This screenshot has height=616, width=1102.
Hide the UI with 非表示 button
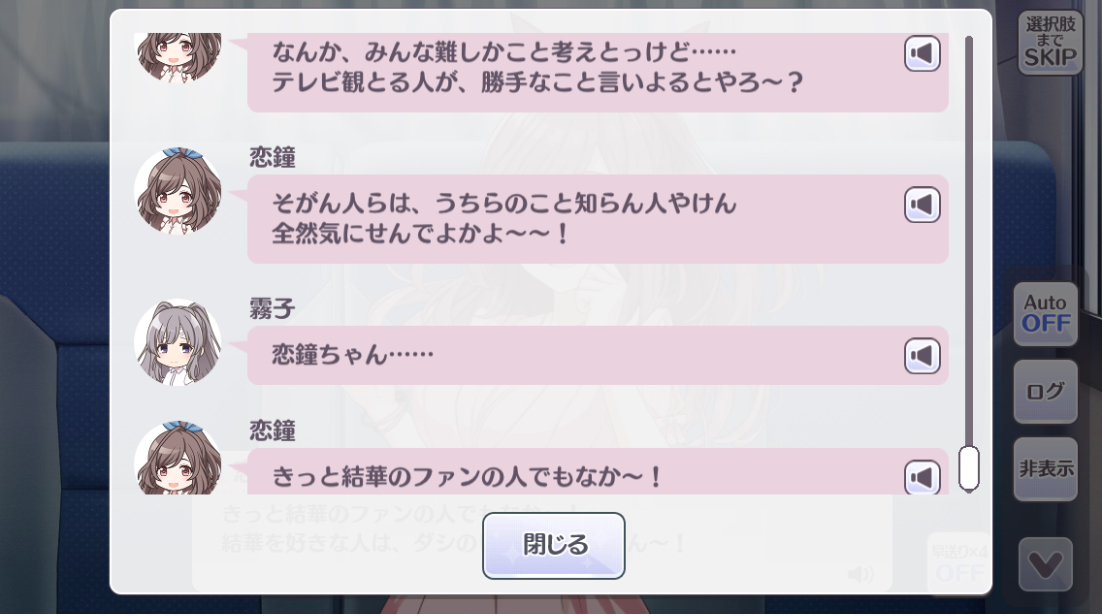coord(1046,469)
